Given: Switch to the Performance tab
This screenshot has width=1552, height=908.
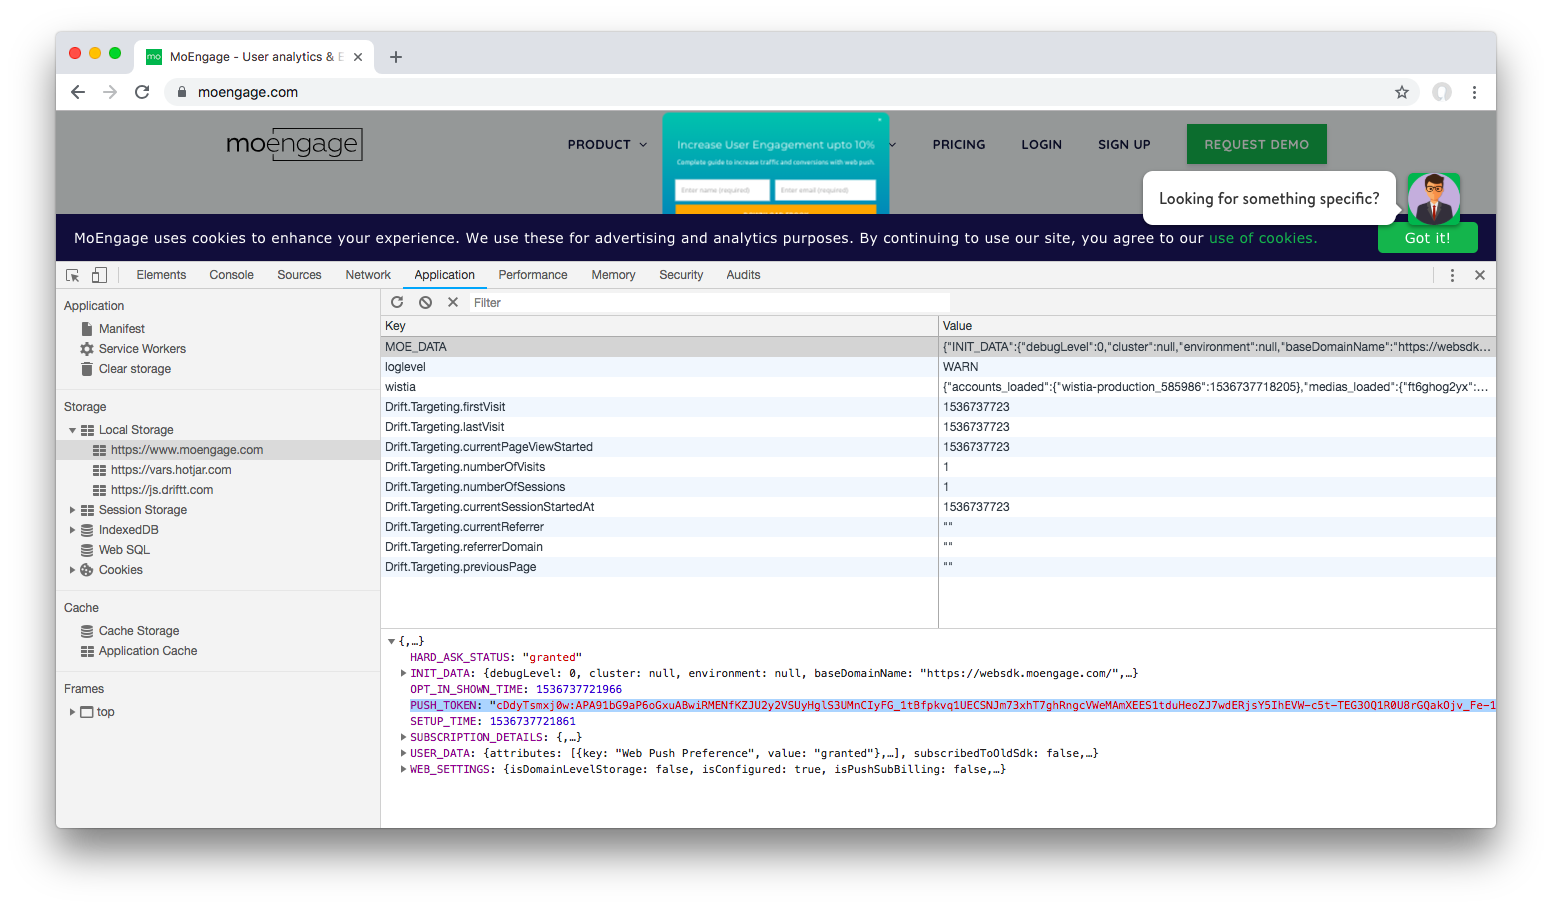Looking at the screenshot, I should [533, 275].
